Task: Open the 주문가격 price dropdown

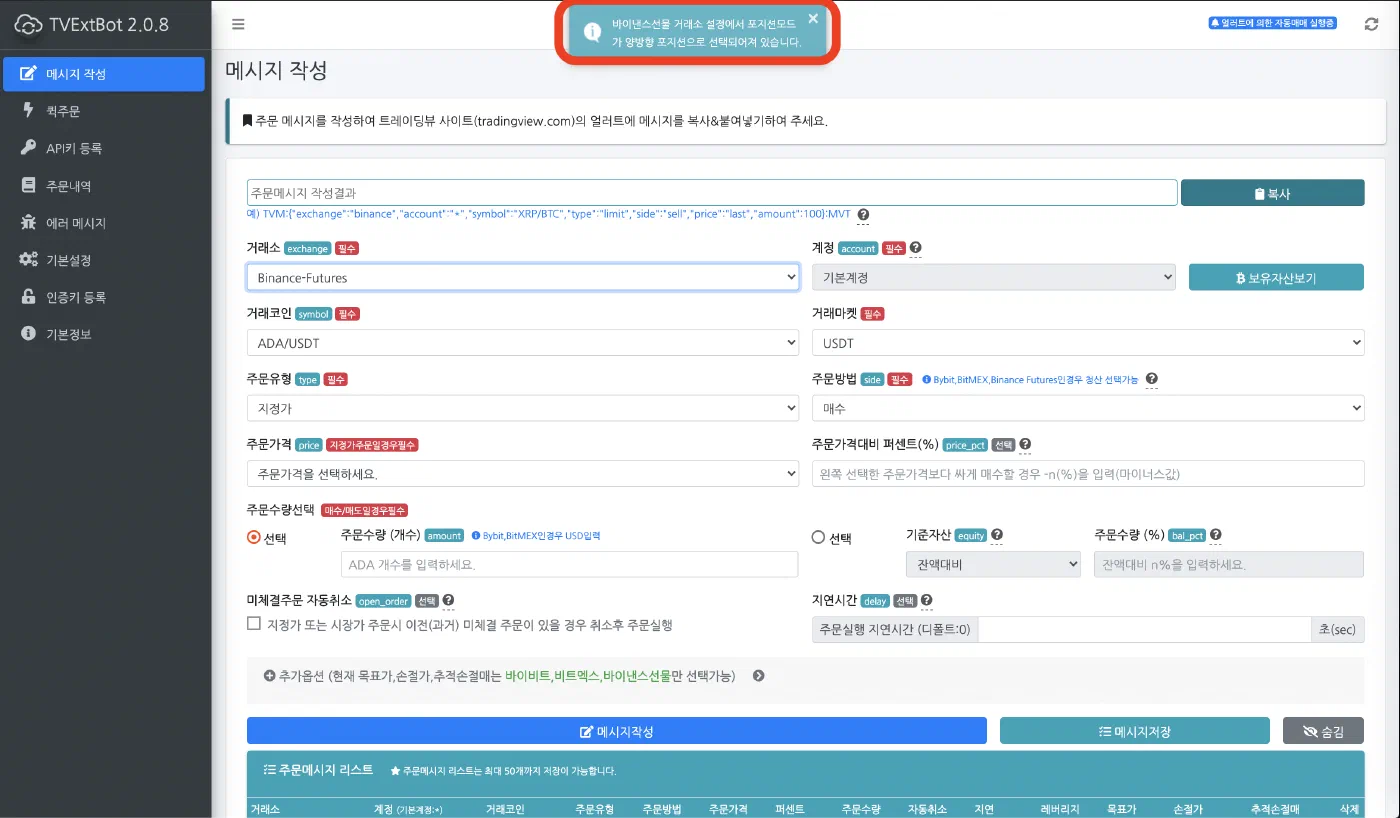Action: (x=523, y=473)
